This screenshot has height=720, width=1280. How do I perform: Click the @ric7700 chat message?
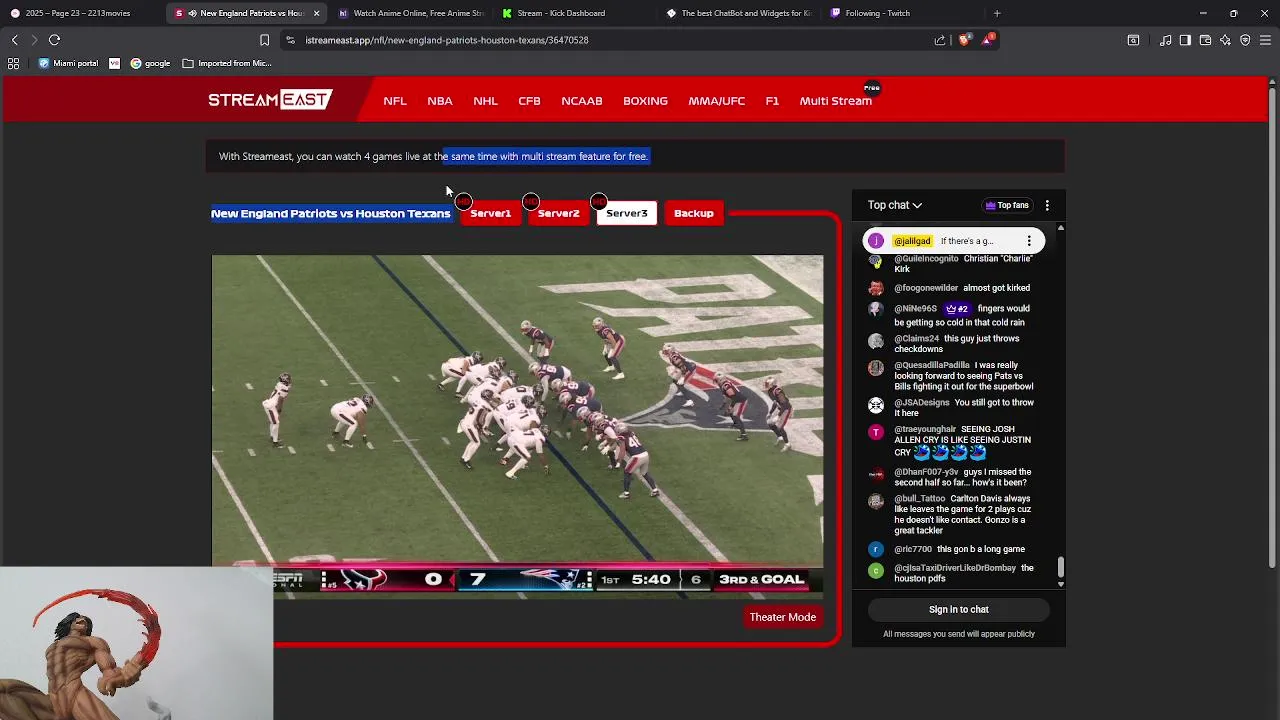pos(960,549)
